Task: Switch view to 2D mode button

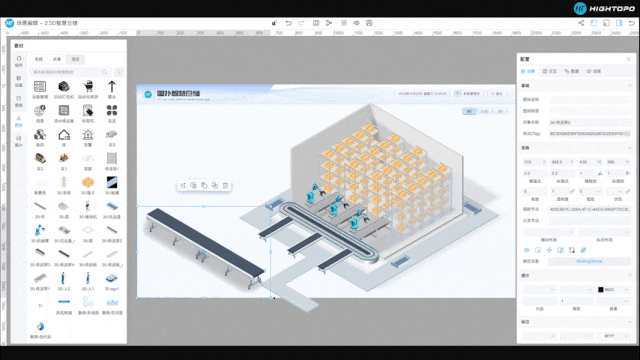Action: [x=469, y=111]
